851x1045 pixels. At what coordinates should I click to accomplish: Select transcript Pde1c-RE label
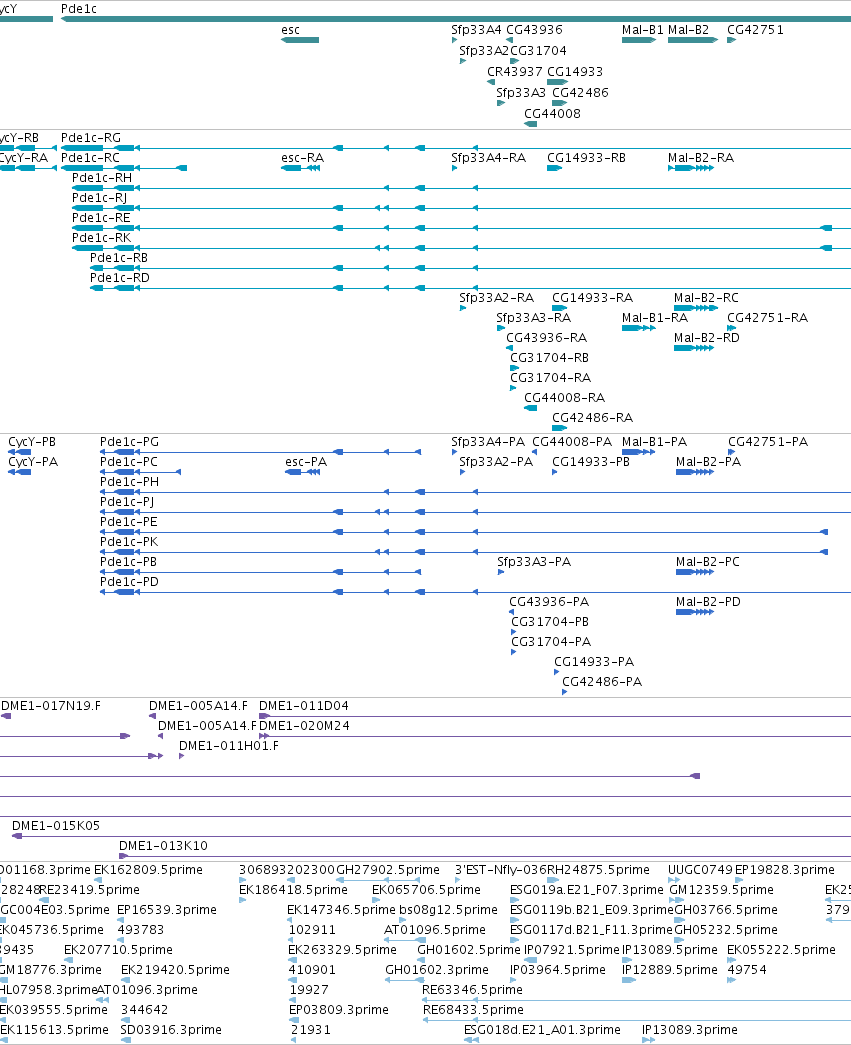(x=101, y=218)
